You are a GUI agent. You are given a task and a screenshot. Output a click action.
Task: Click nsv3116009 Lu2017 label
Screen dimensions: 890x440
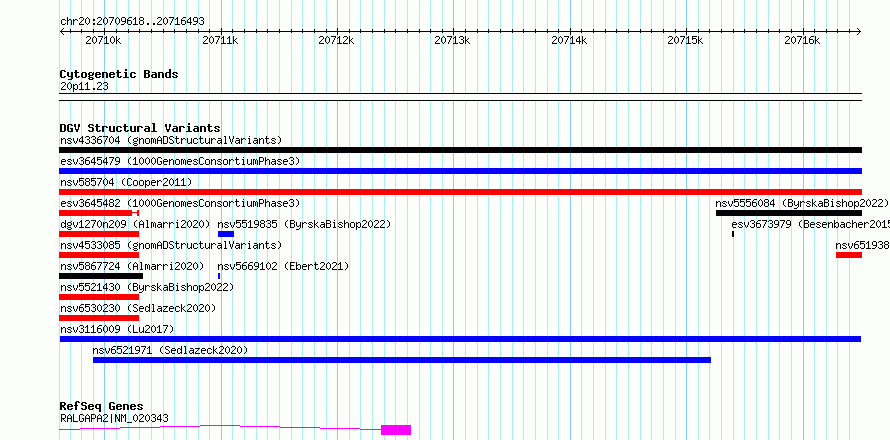117,329
